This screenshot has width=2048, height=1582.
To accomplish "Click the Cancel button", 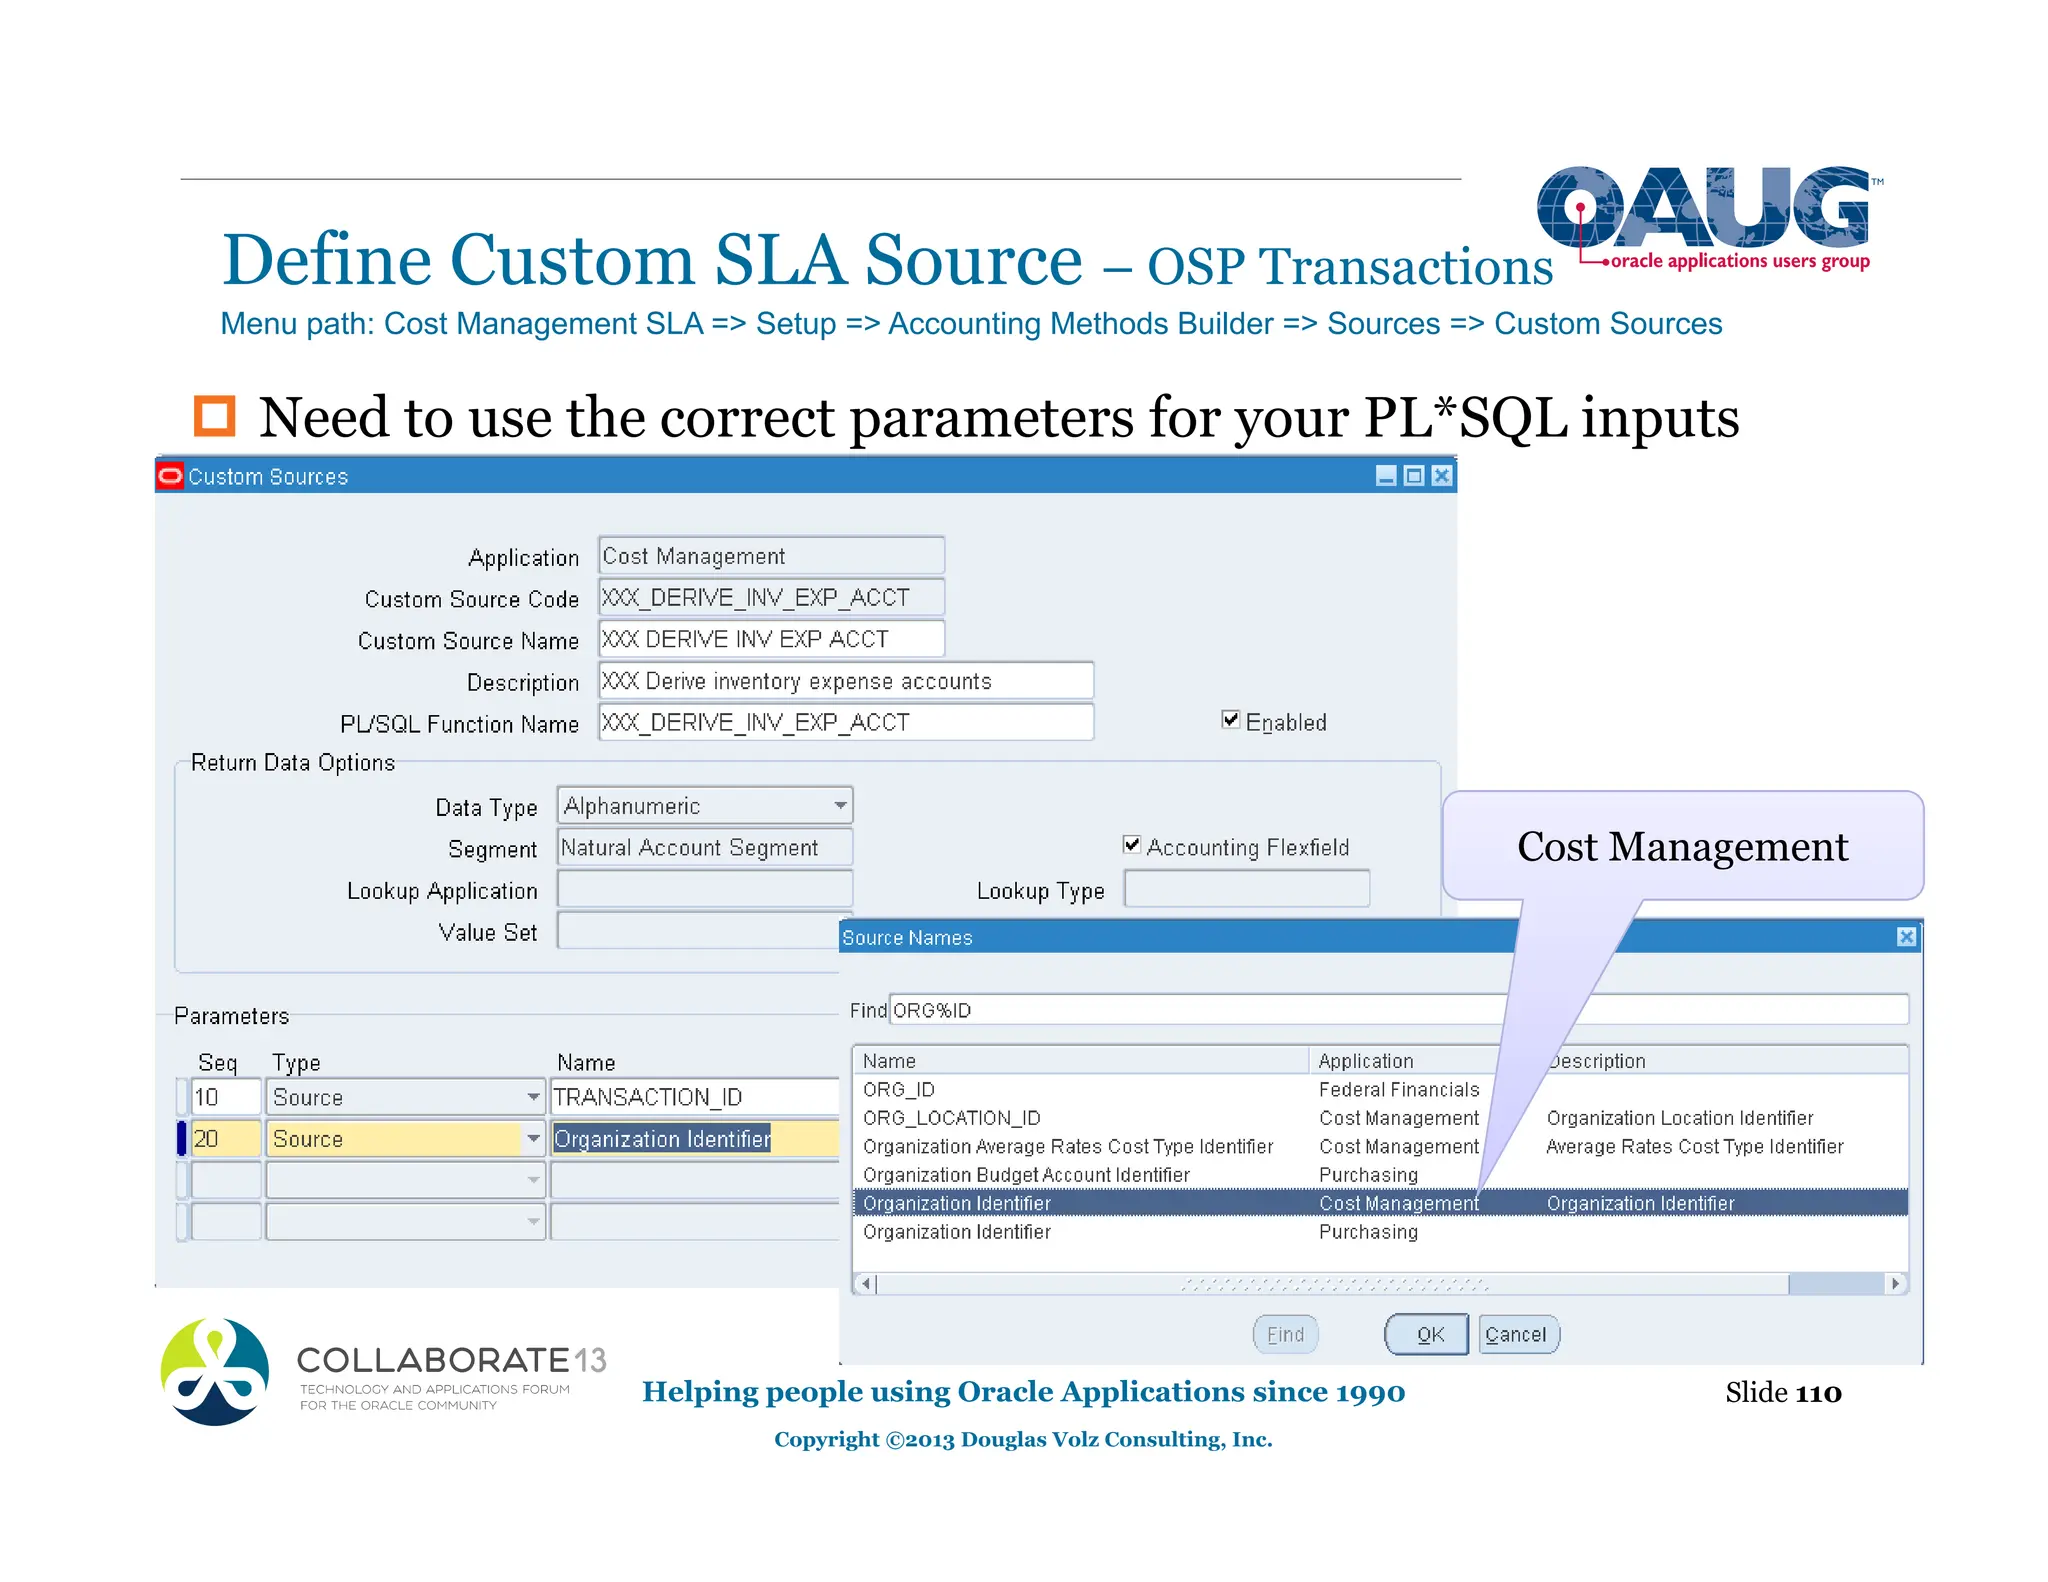I will 1519,1334.
